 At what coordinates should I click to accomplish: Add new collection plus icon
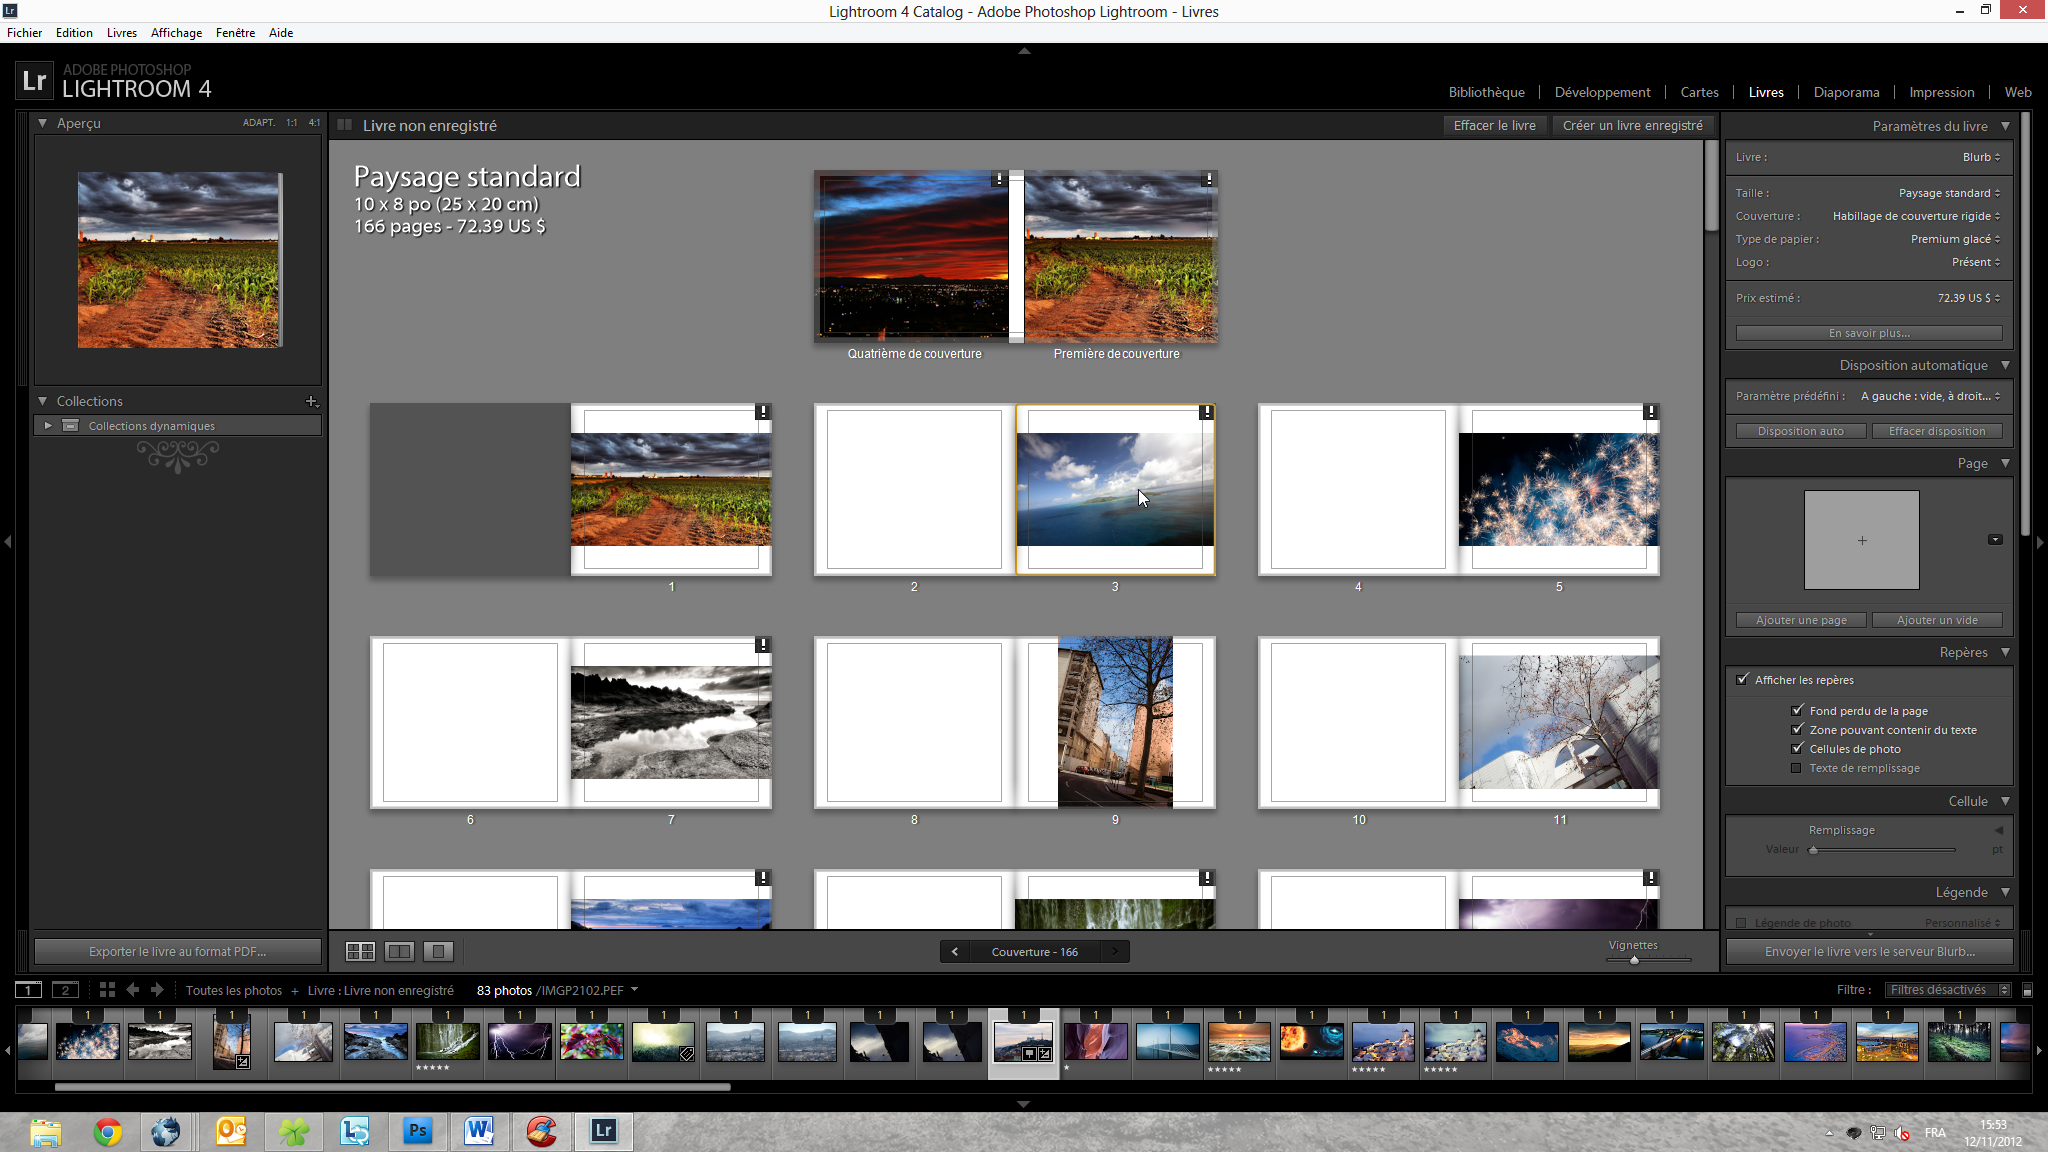tap(312, 401)
